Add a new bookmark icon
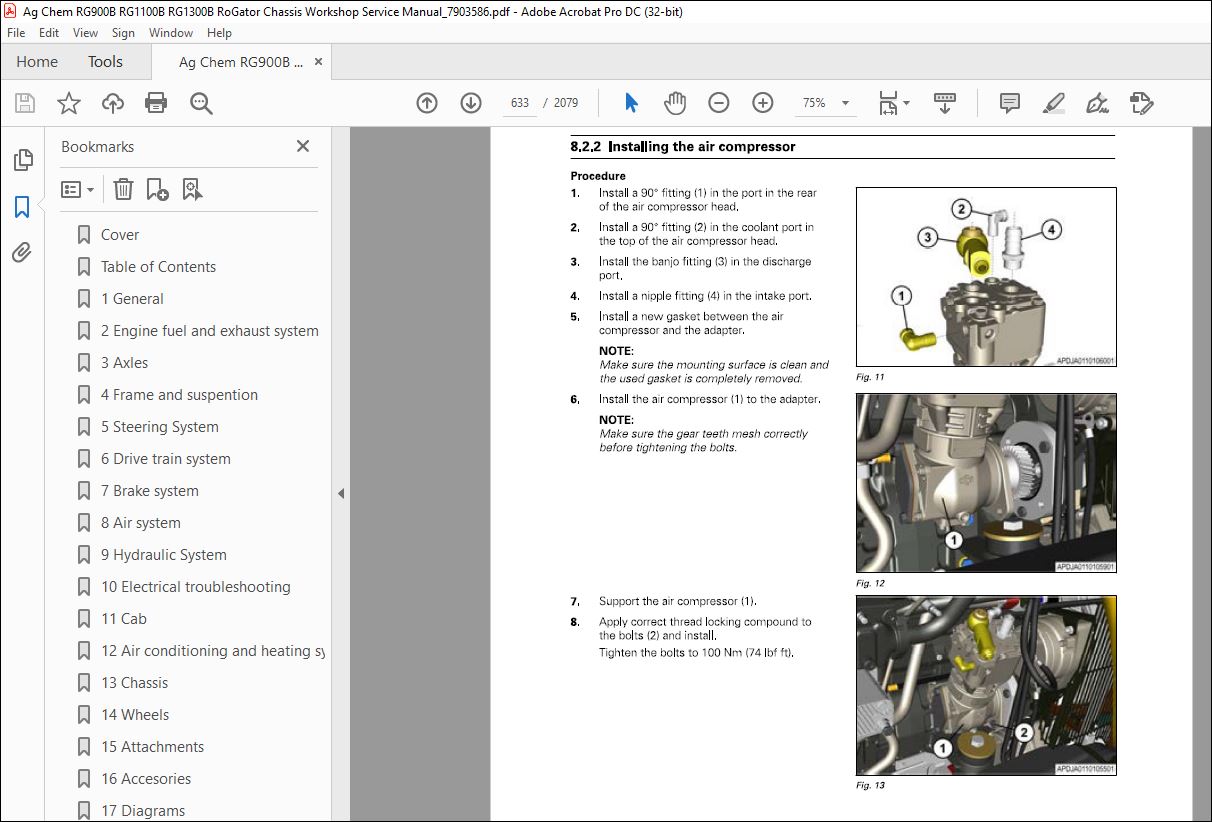The width and height of the screenshot is (1212, 822). coord(157,189)
